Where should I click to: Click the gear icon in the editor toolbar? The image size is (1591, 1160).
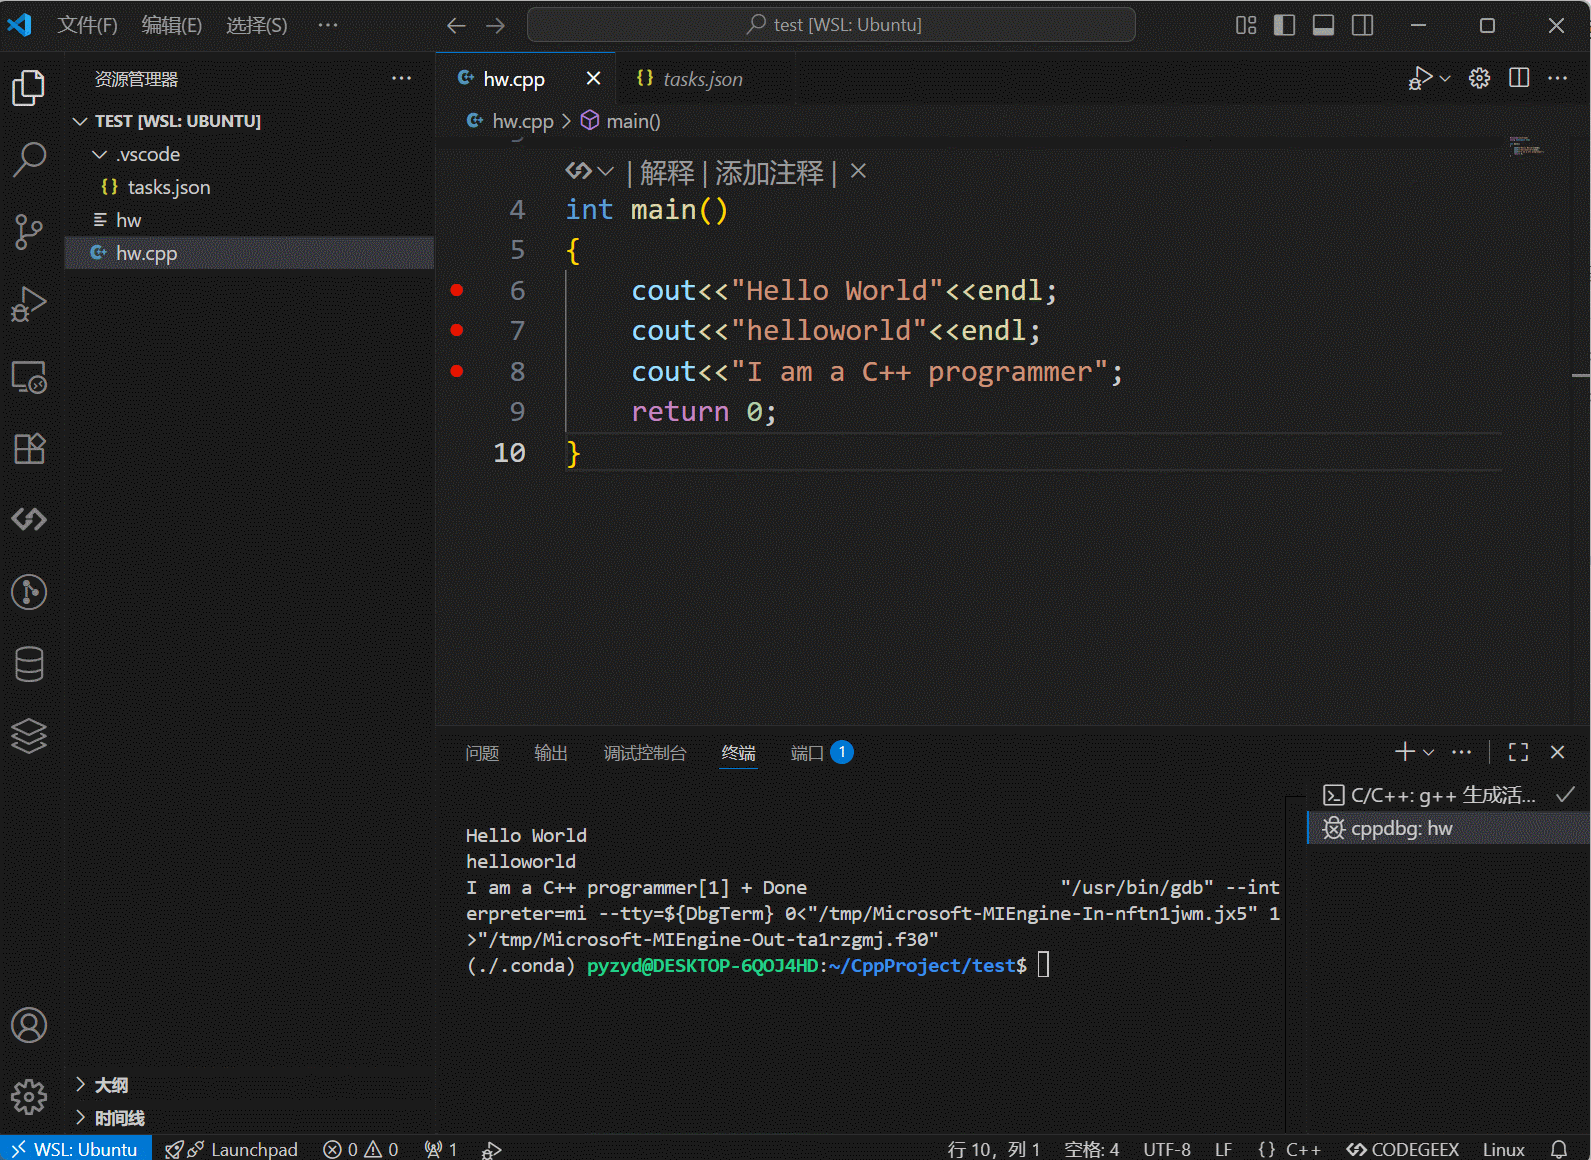pos(1480,78)
